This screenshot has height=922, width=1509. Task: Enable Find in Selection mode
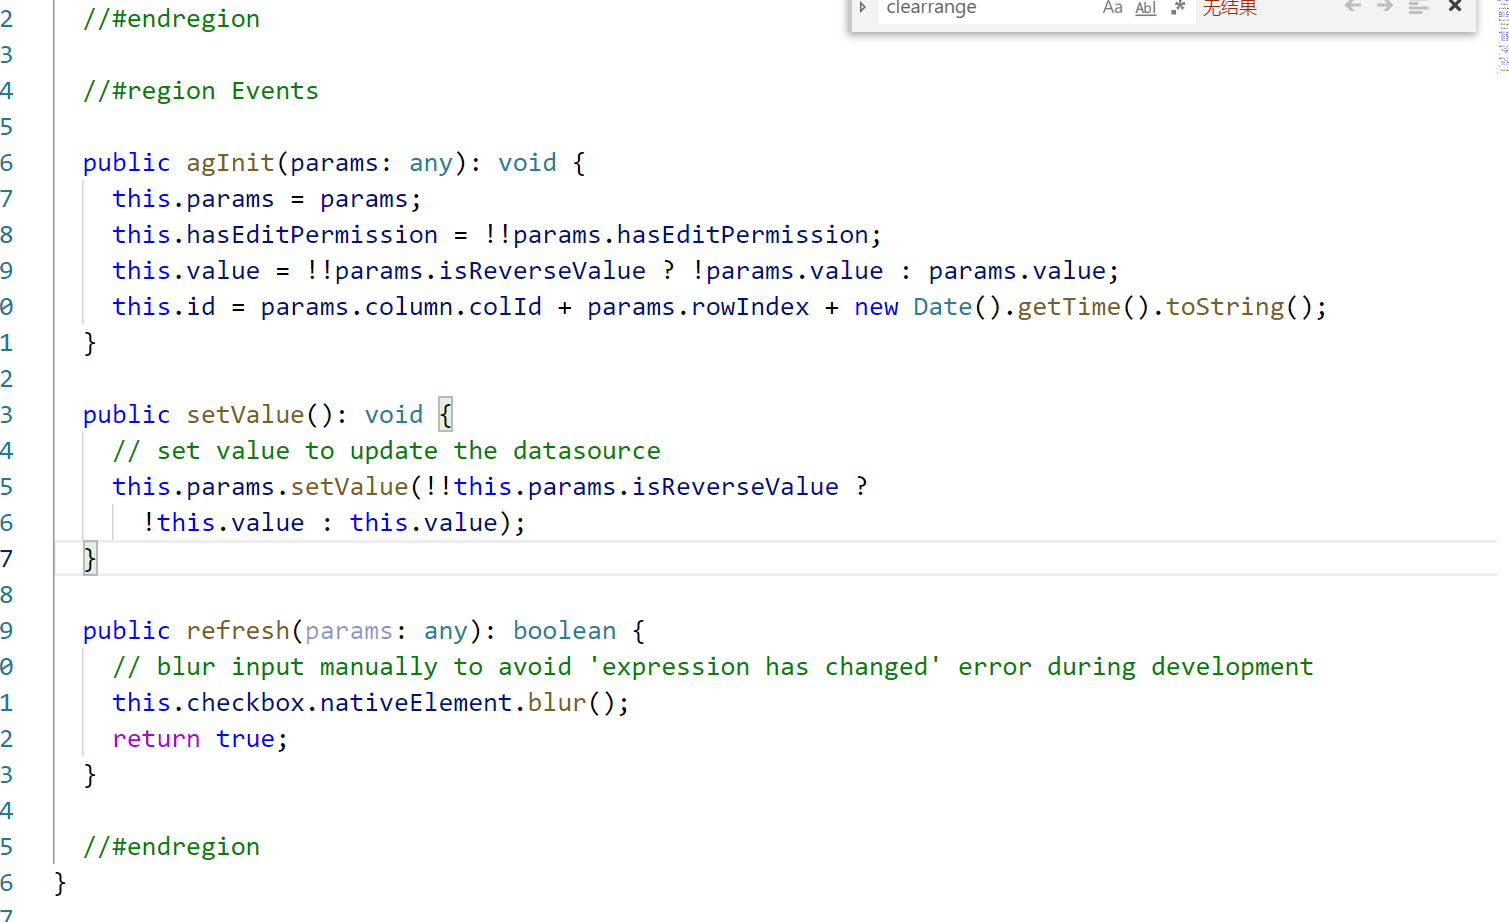[x=1418, y=8]
